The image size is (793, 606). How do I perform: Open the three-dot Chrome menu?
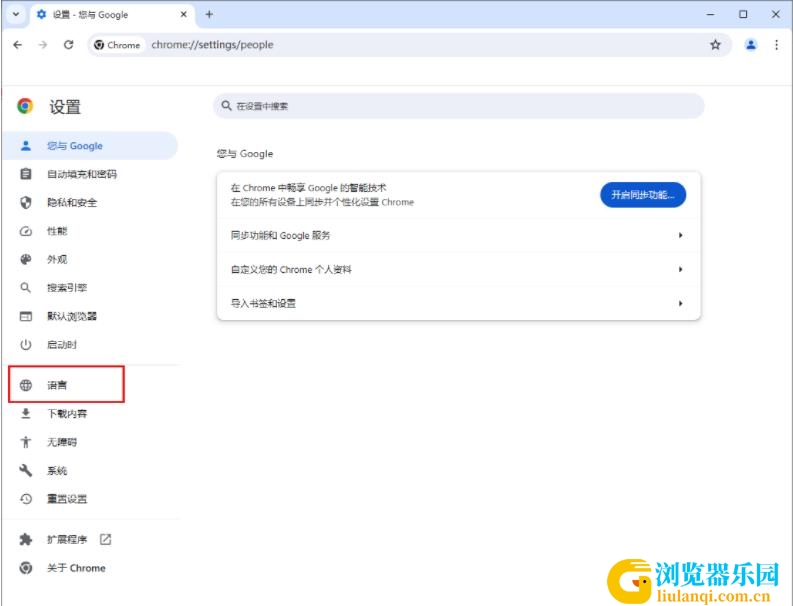pos(776,45)
